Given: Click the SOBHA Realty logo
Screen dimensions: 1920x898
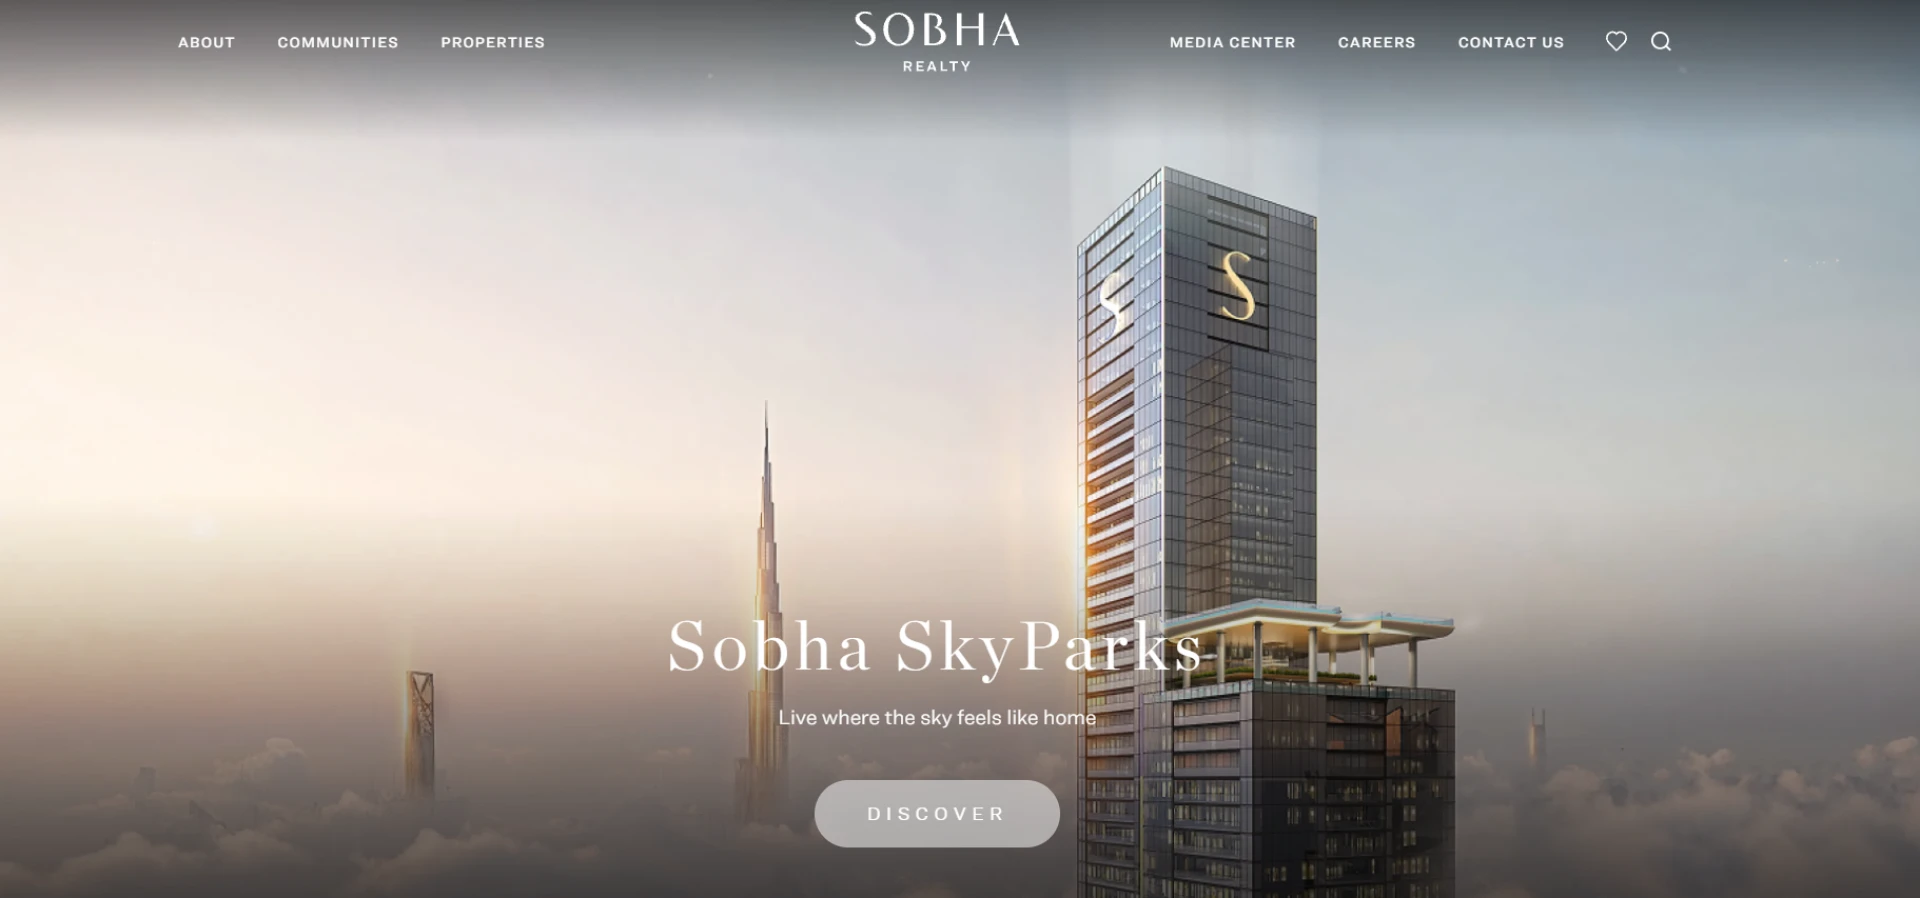Looking at the screenshot, I should [937, 42].
